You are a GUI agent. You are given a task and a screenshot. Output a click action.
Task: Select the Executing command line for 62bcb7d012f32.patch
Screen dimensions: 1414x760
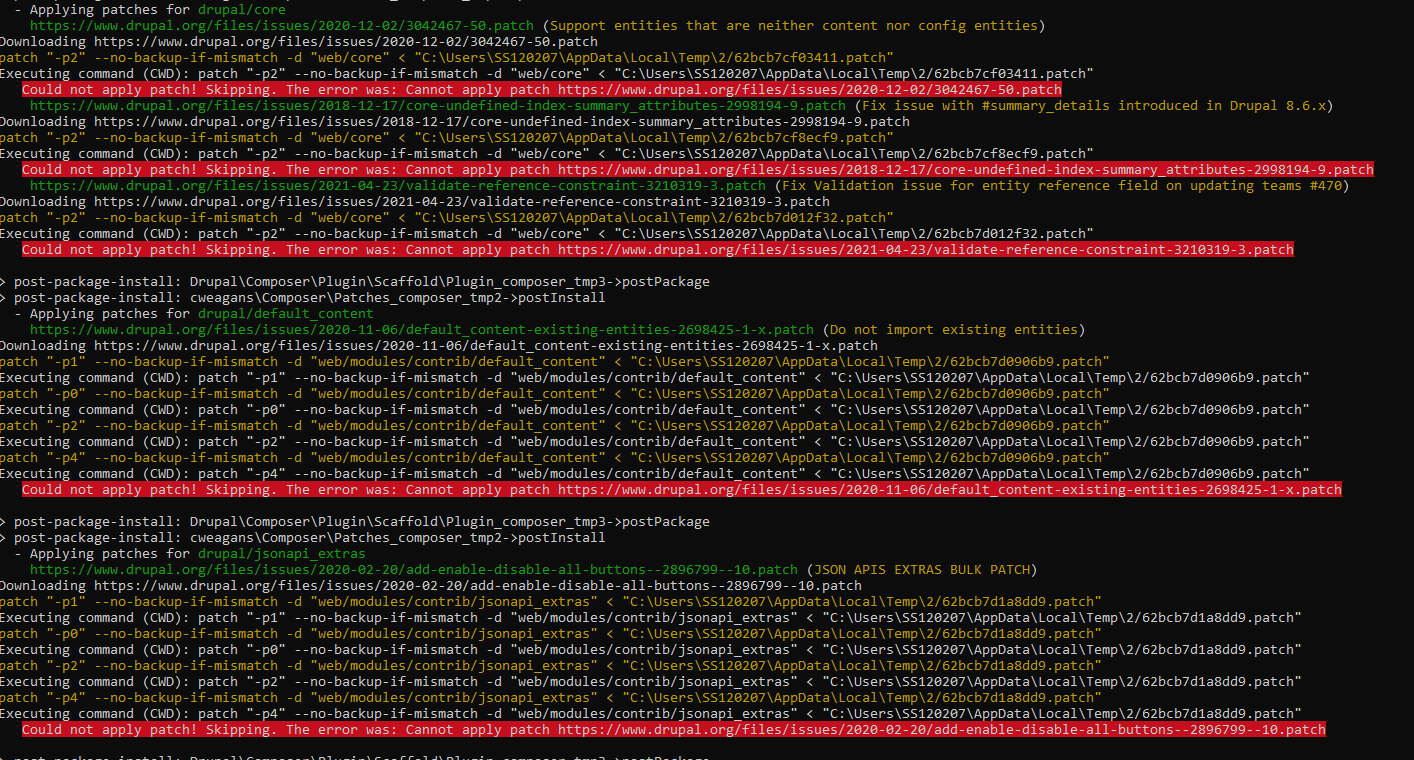547,233
